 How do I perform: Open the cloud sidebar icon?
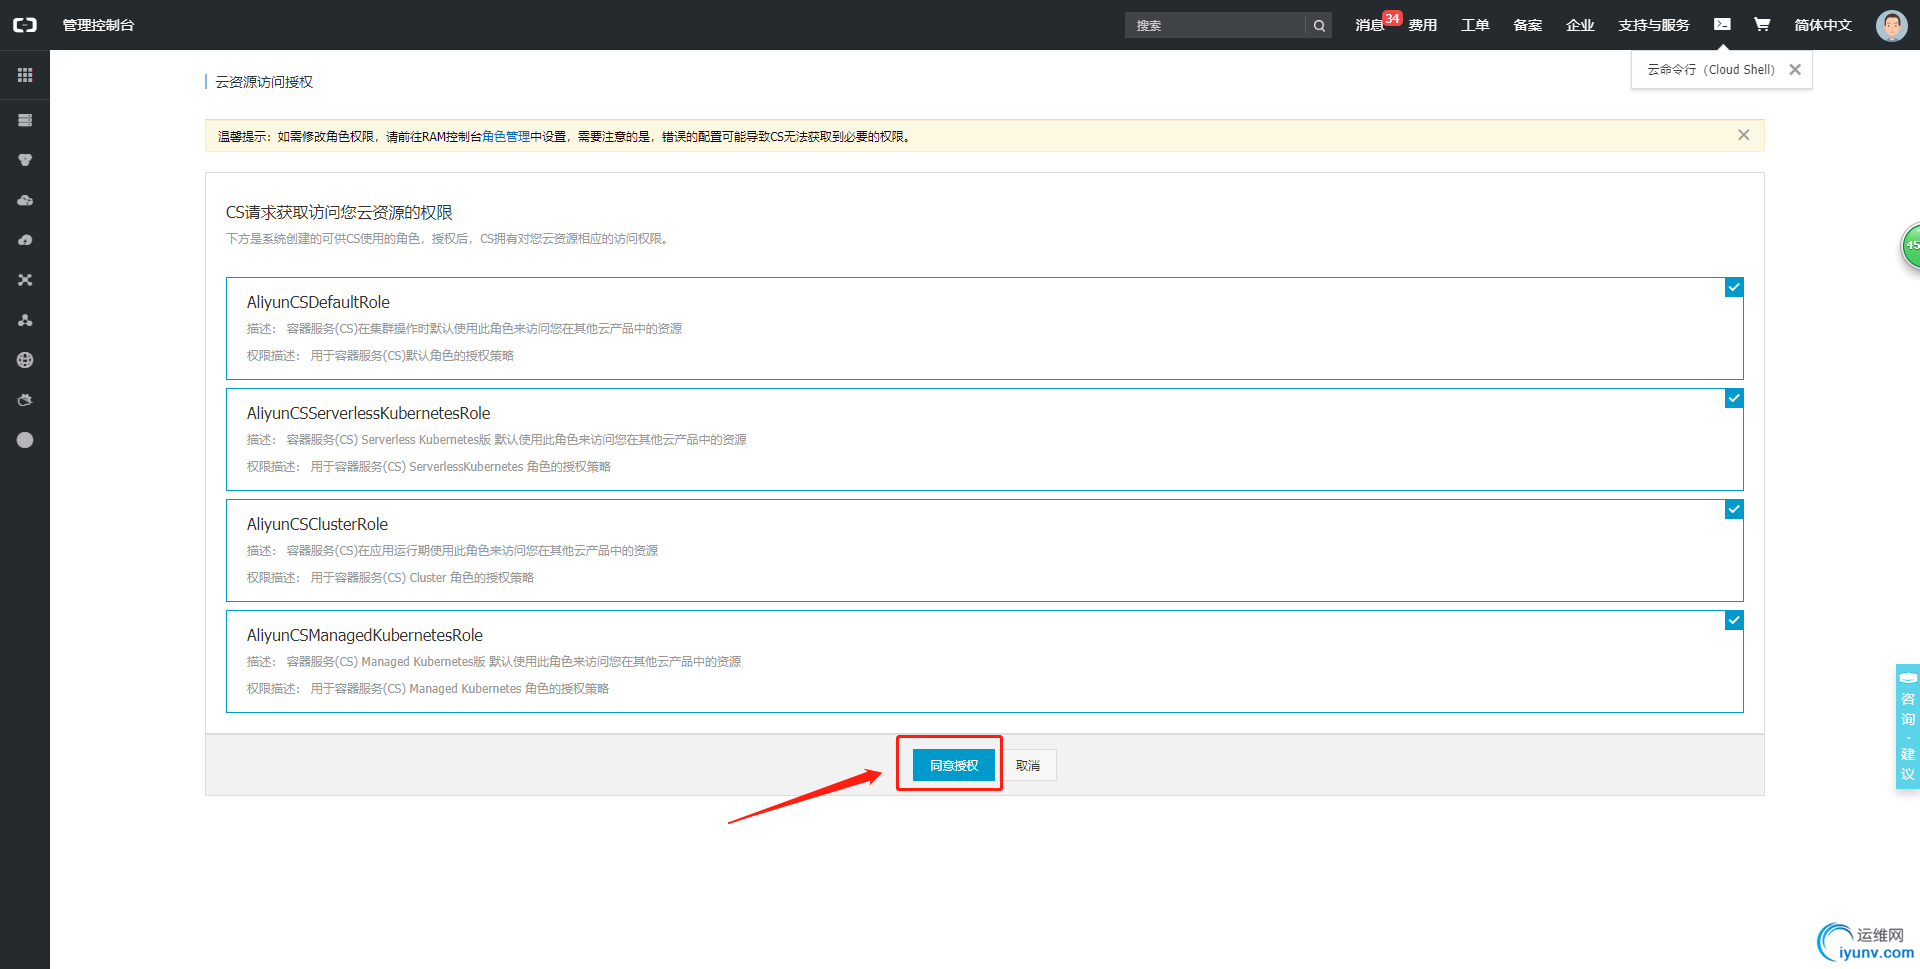[25, 200]
